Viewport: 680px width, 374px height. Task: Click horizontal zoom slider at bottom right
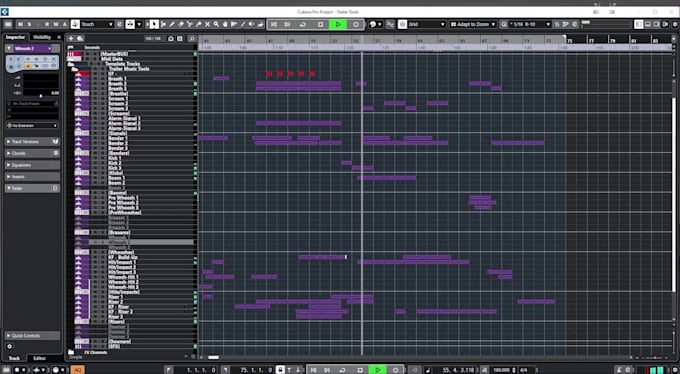click(x=654, y=358)
